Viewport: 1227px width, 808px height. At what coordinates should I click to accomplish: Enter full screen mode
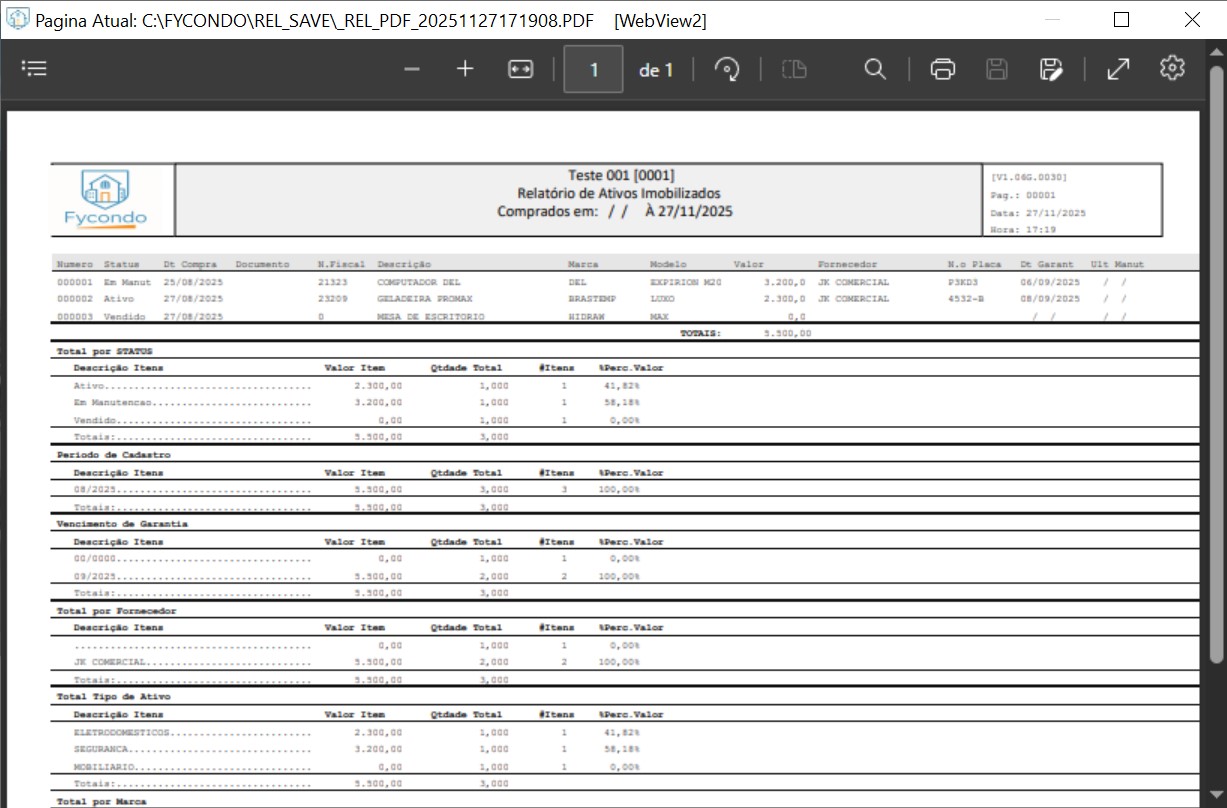1118,69
